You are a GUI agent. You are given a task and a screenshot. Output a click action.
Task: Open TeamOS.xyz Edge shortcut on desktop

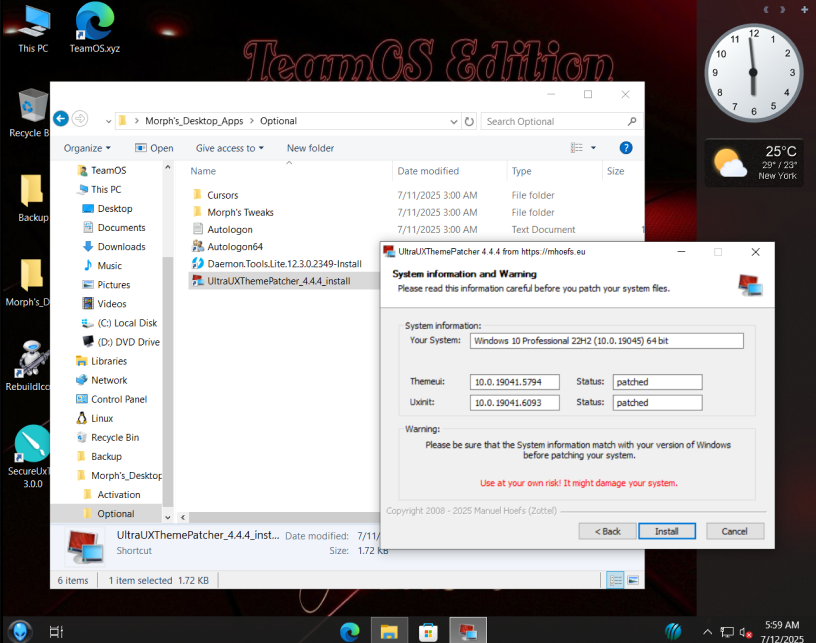pos(95,29)
